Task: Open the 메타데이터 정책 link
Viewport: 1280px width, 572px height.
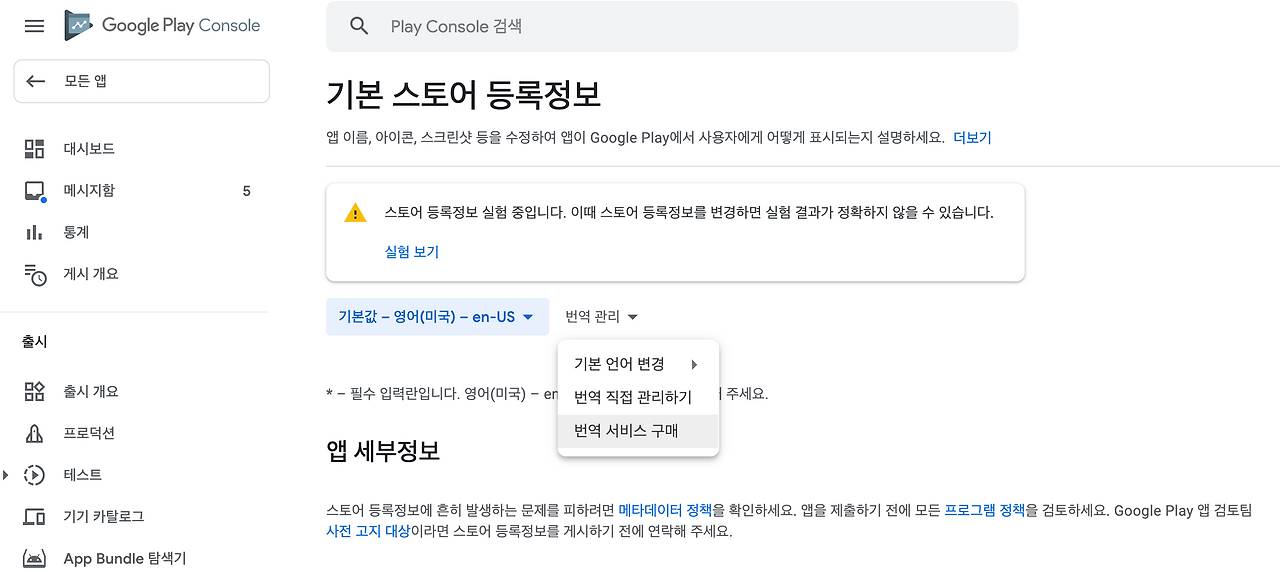Action: click(665, 510)
